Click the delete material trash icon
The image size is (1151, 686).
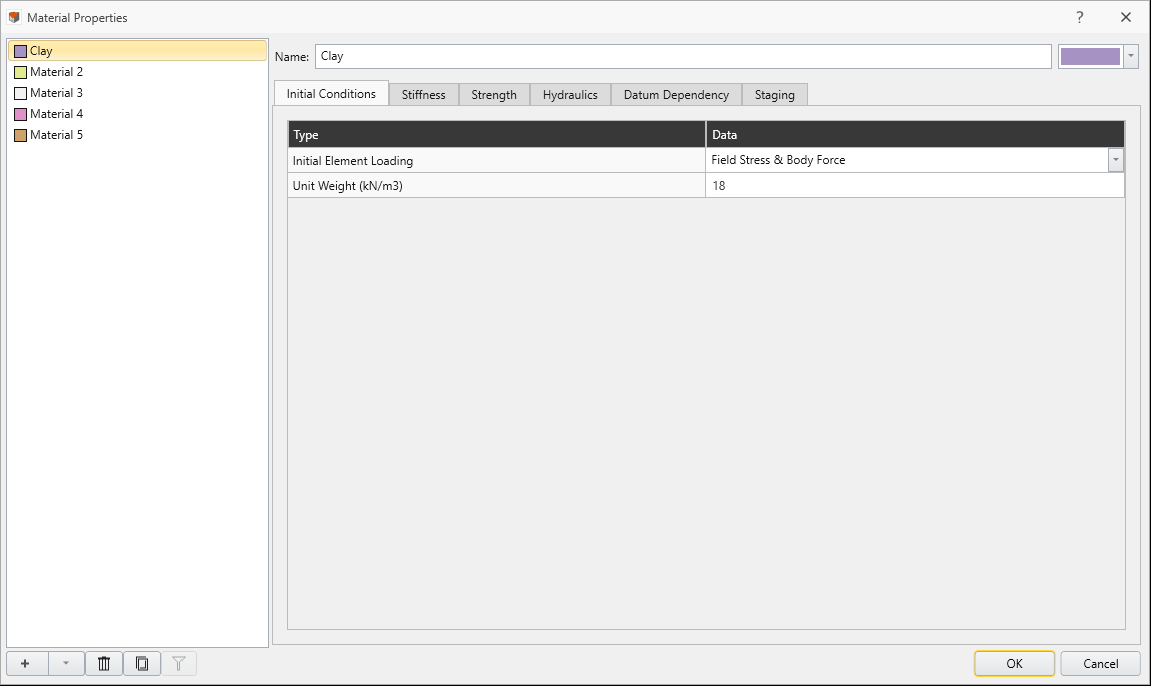[104, 663]
